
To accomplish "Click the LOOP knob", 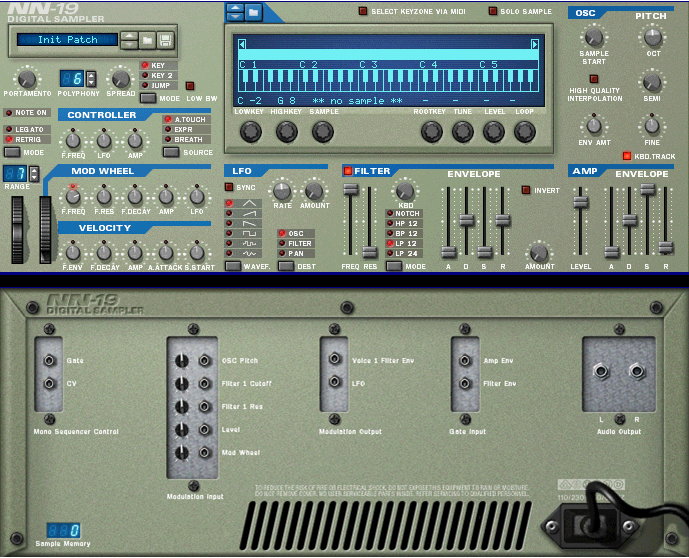I will 525,132.
